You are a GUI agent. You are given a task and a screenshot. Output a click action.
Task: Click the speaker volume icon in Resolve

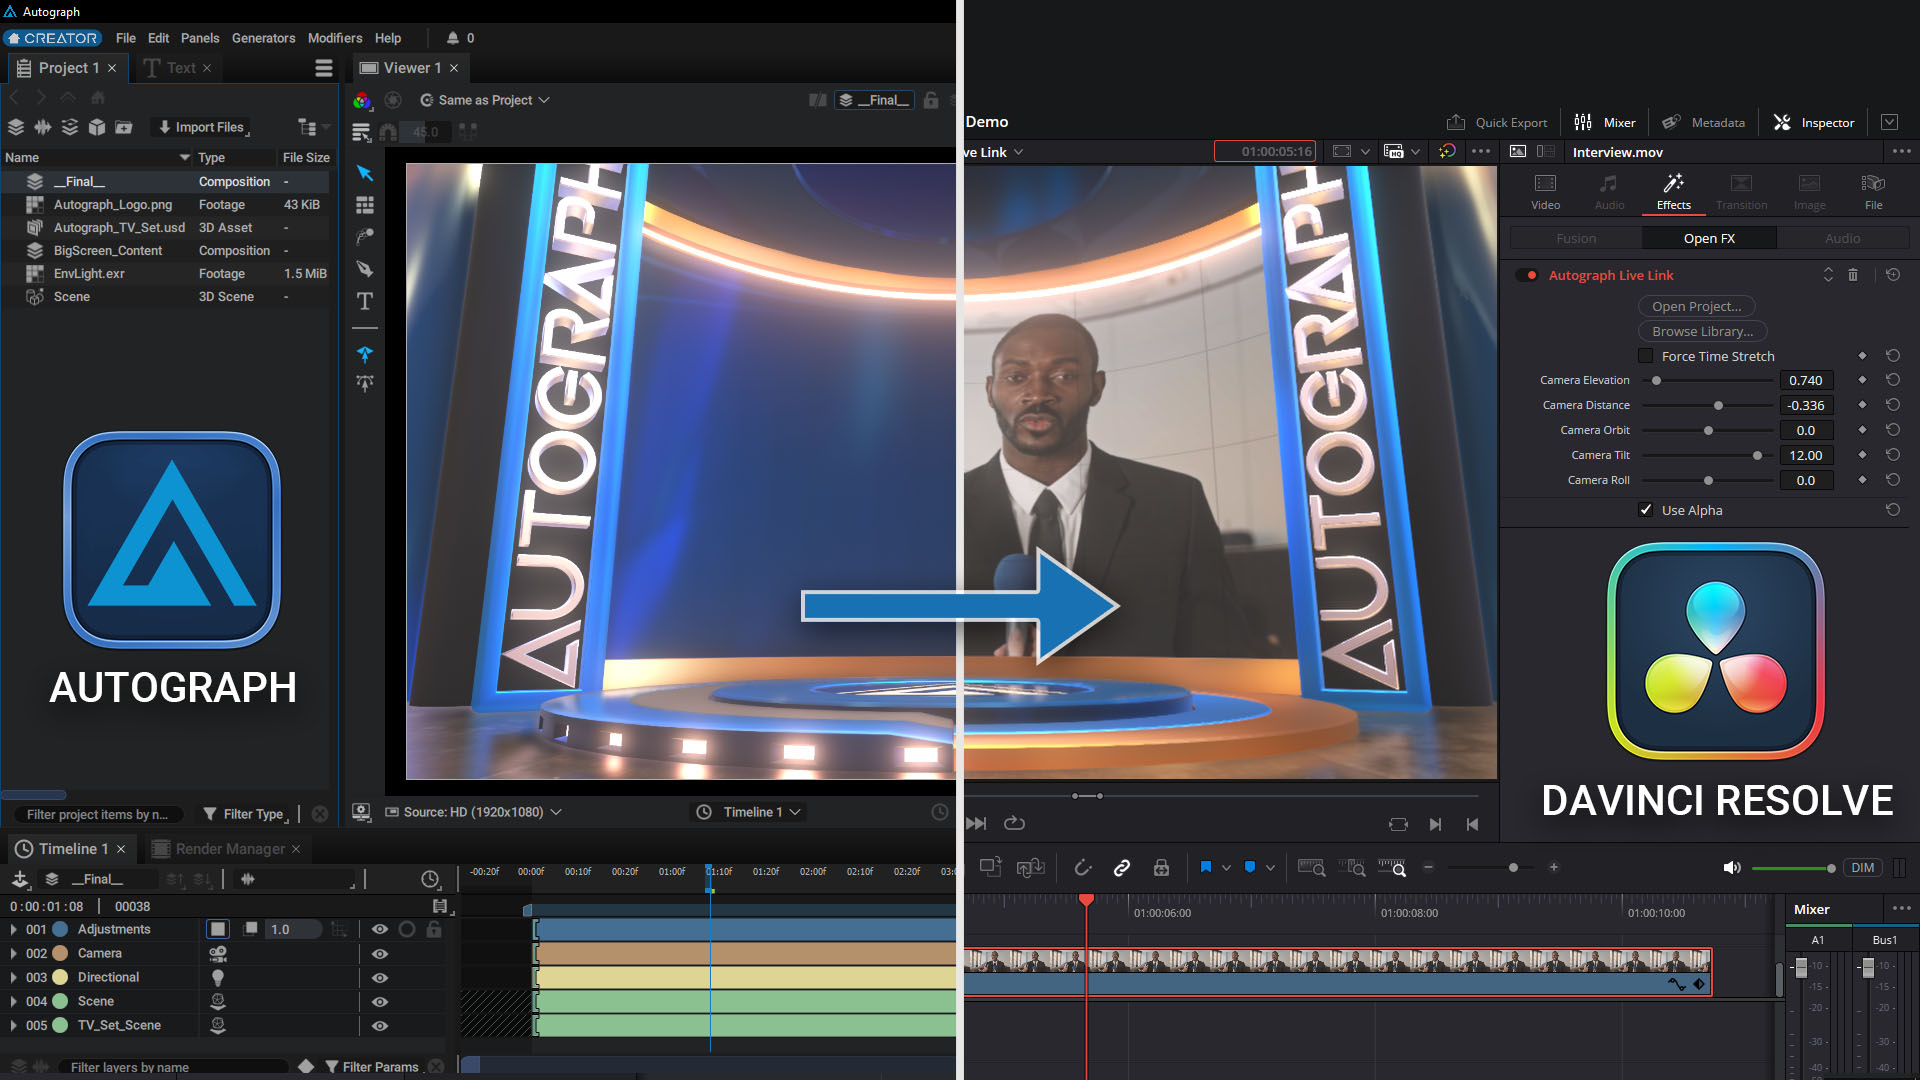coord(1732,868)
